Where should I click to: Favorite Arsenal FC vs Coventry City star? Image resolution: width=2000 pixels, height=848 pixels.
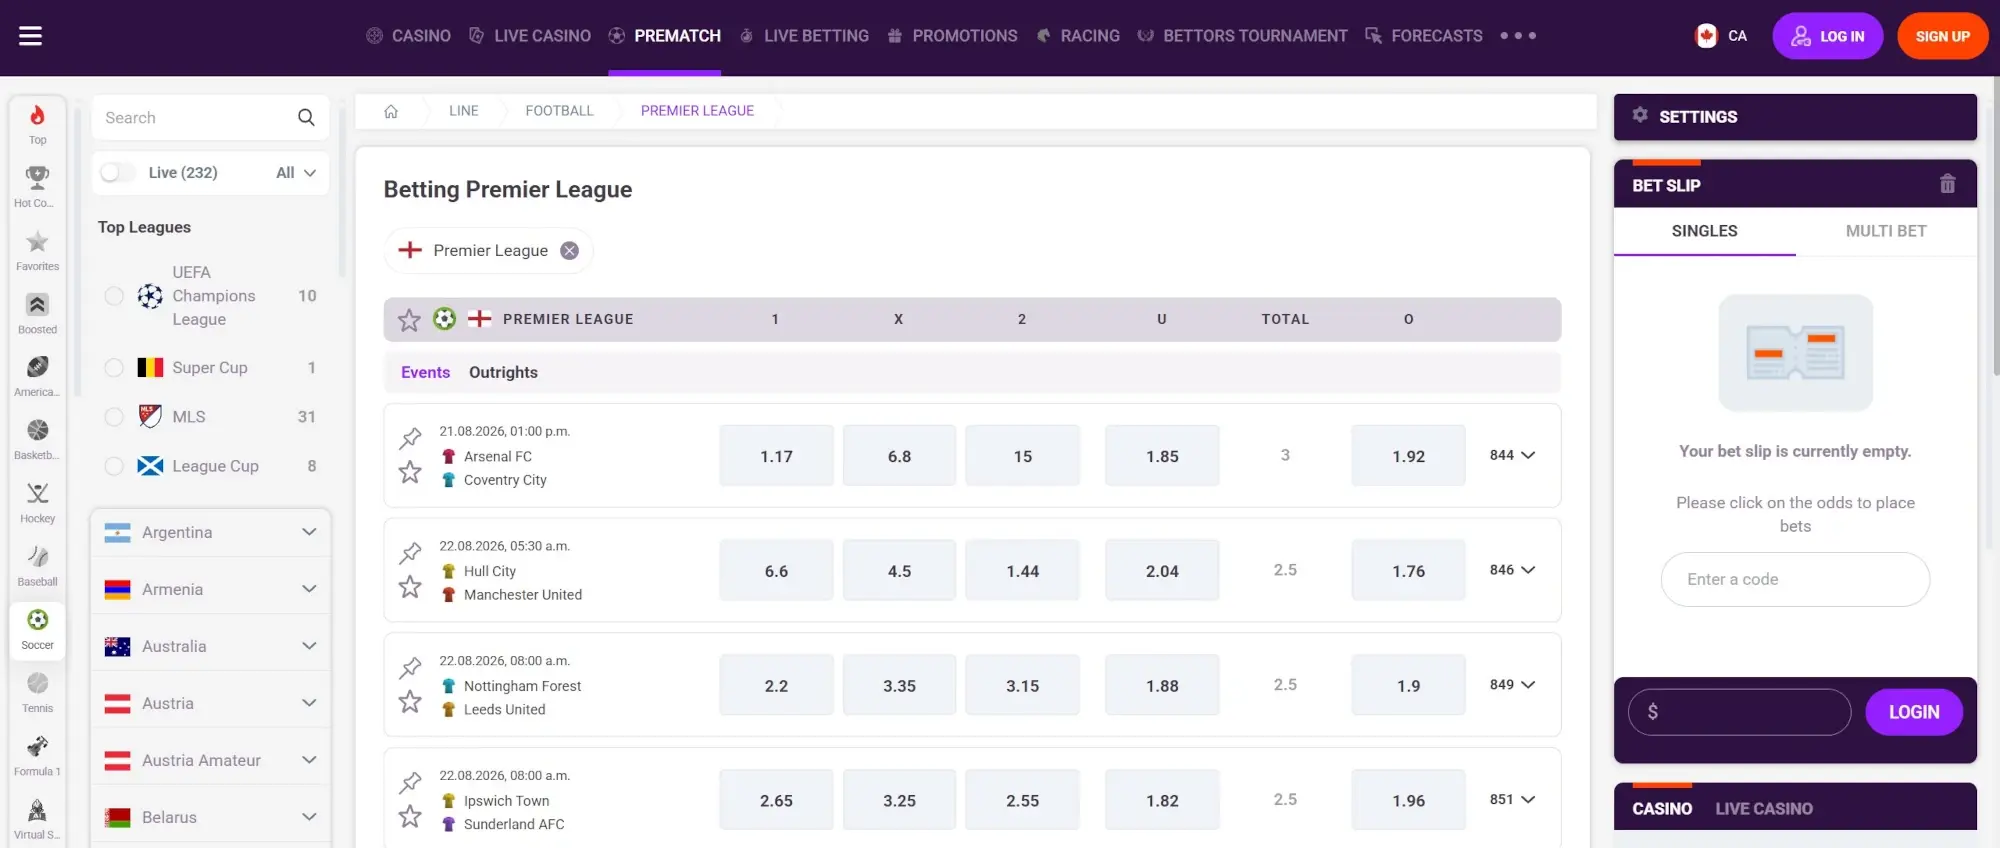[410, 472]
